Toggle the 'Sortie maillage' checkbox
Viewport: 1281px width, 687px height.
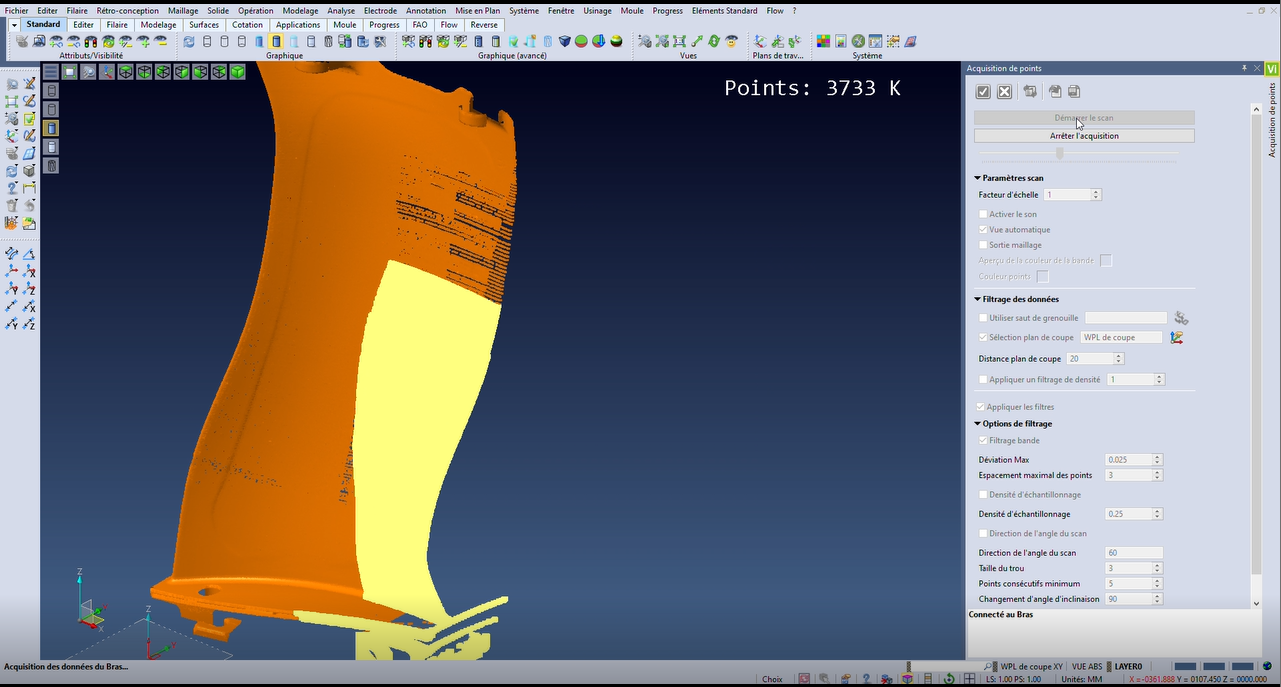point(983,245)
